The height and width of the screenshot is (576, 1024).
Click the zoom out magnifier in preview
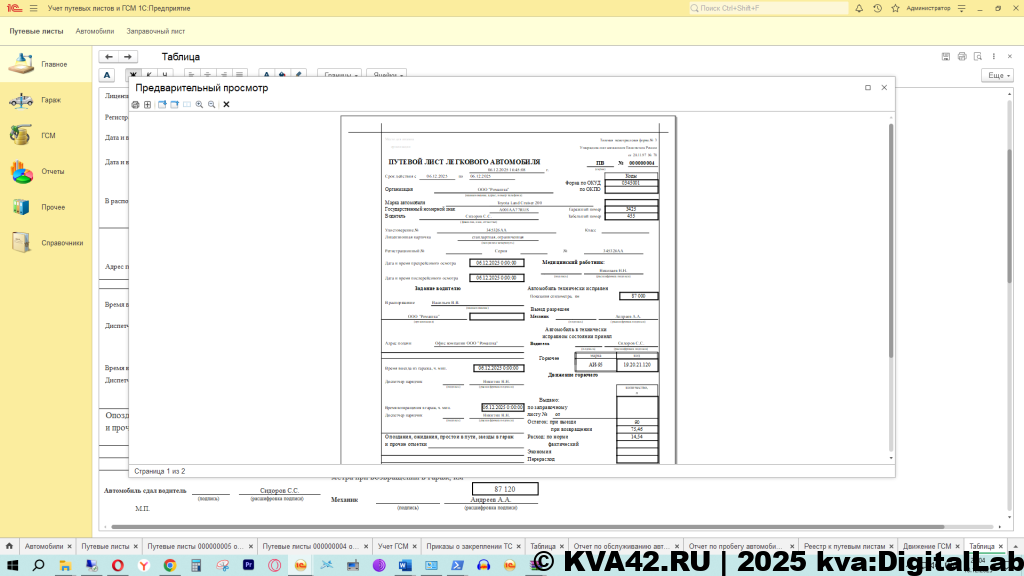click(x=211, y=104)
